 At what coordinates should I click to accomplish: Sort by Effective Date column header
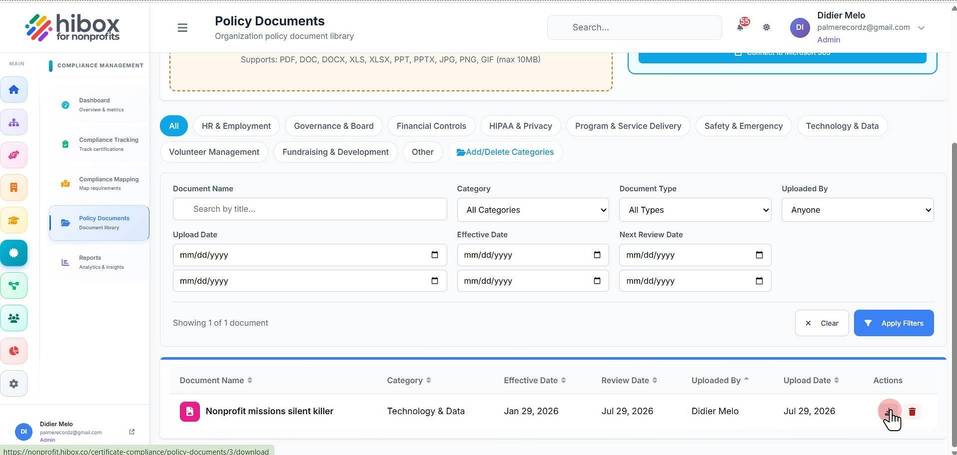click(535, 380)
